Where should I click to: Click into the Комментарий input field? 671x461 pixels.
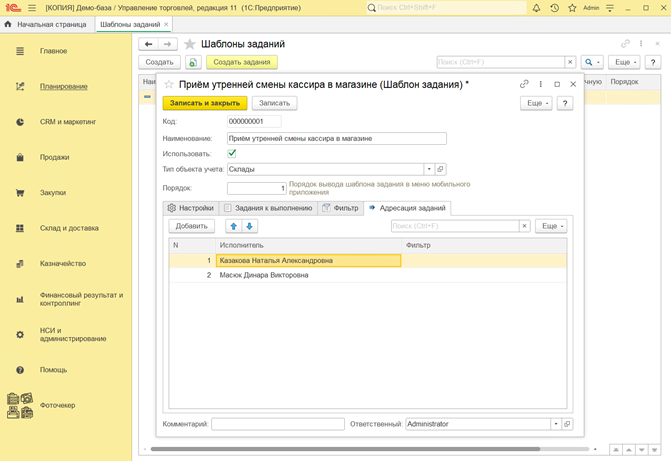277,424
